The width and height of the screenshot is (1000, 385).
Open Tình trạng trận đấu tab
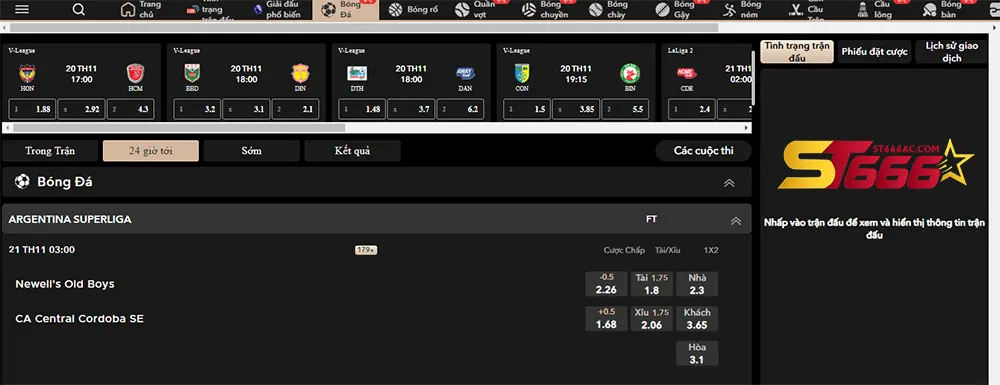797,52
